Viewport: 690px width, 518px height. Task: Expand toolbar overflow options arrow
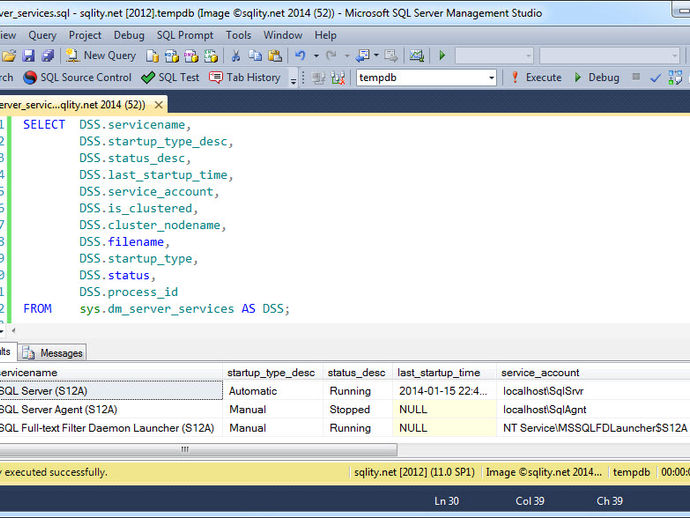pos(293,80)
